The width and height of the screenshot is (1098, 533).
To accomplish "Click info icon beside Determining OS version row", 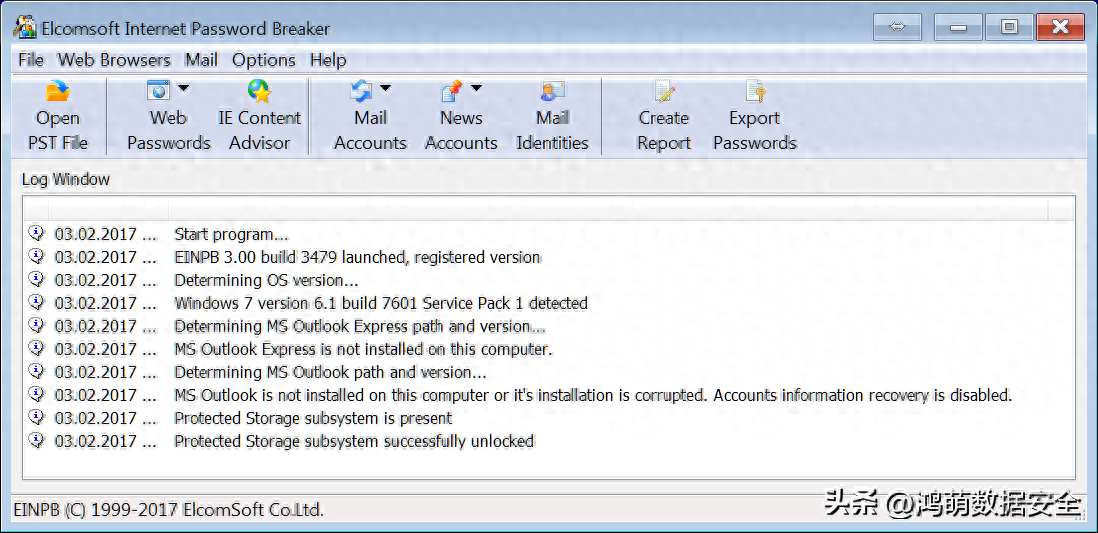I will tap(36, 279).
